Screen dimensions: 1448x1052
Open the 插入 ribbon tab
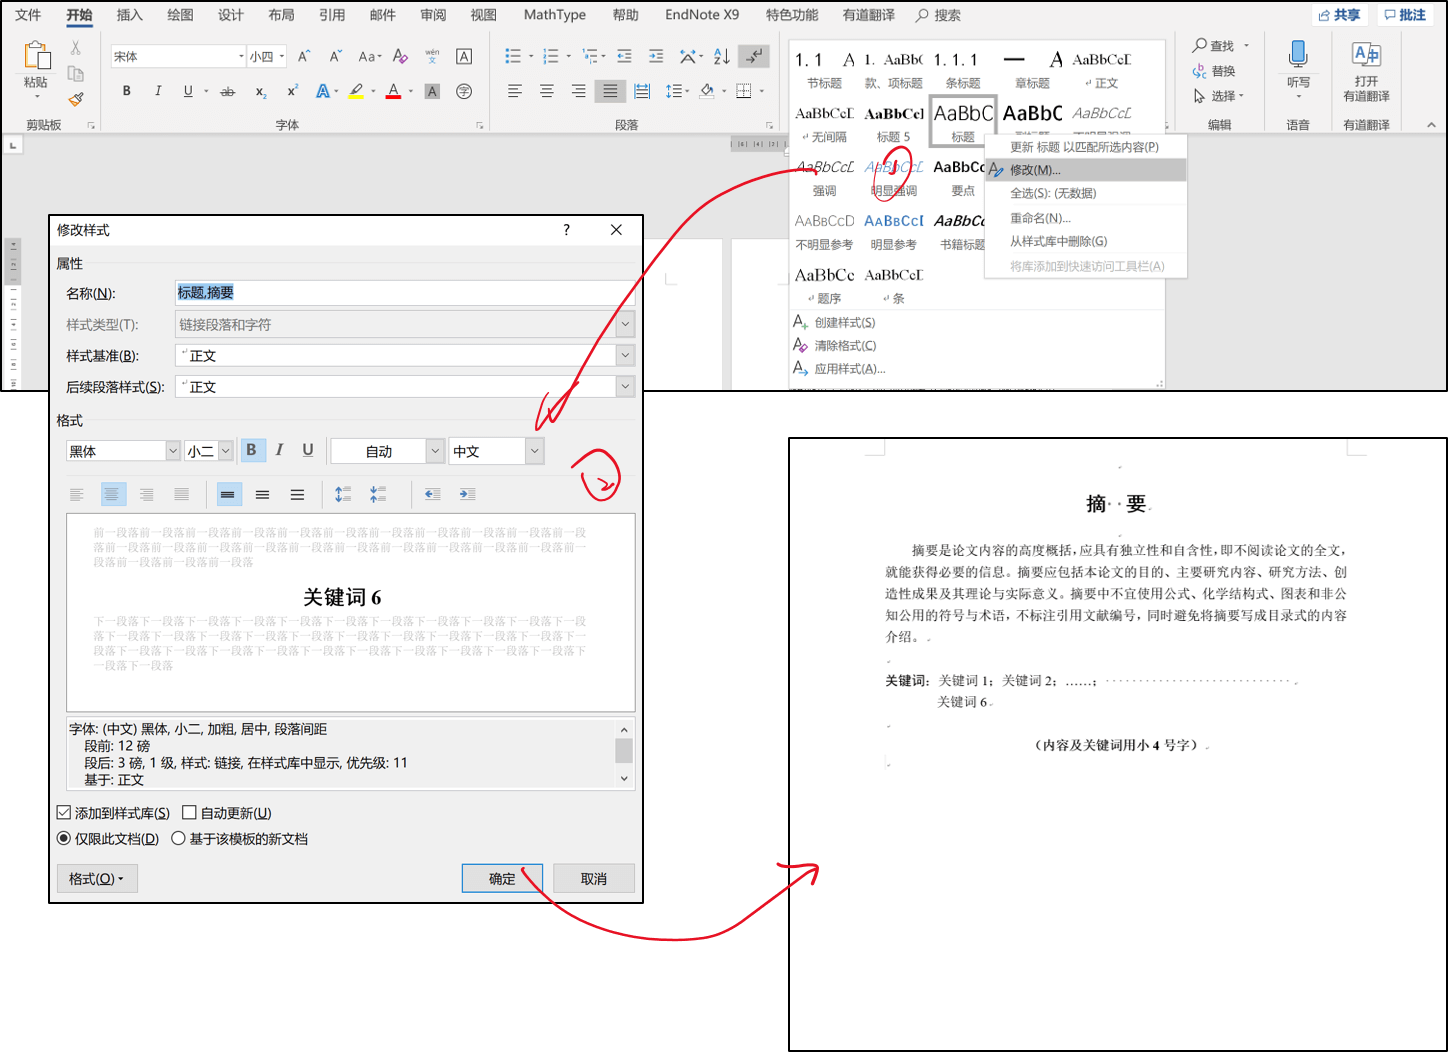(129, 15)
